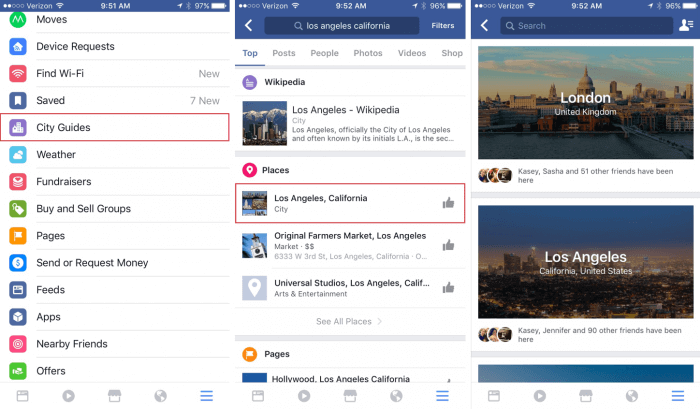
Task: Like Los Angeles, California place with thumbs-up
Action: [448, 203]
